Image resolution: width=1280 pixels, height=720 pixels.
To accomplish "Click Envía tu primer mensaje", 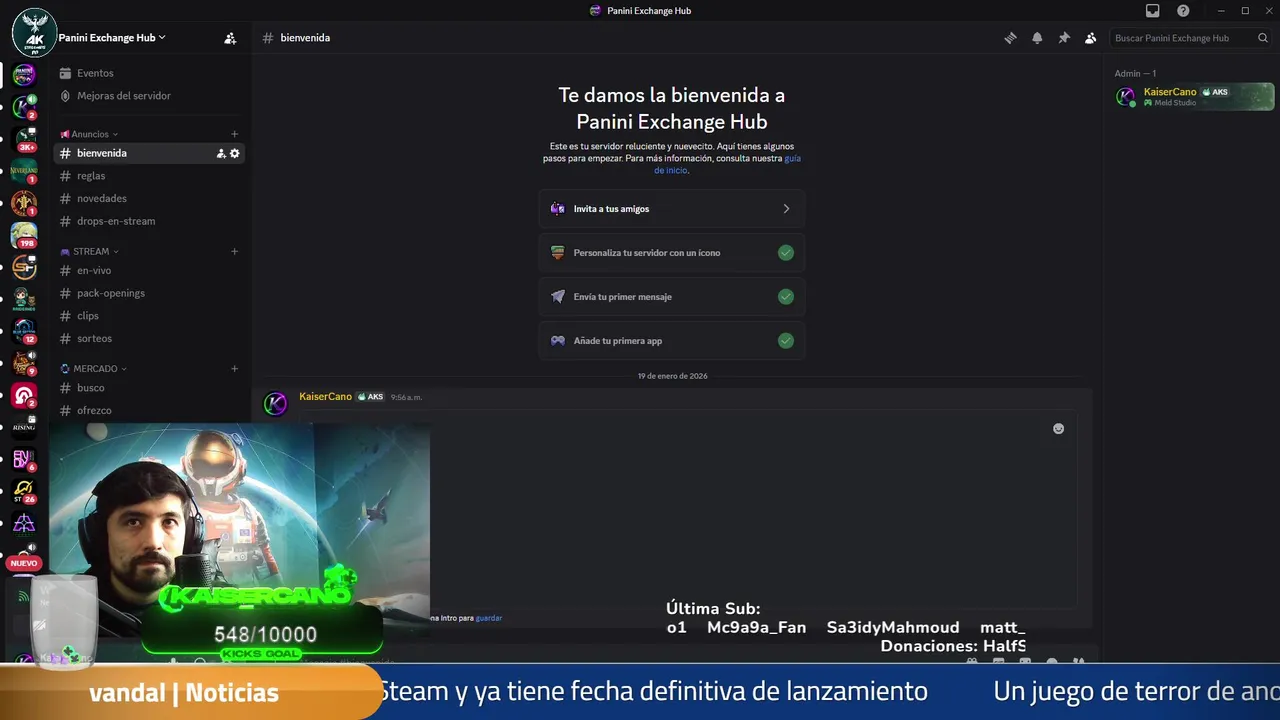I will pyautogui.click(x=672, y=297).
